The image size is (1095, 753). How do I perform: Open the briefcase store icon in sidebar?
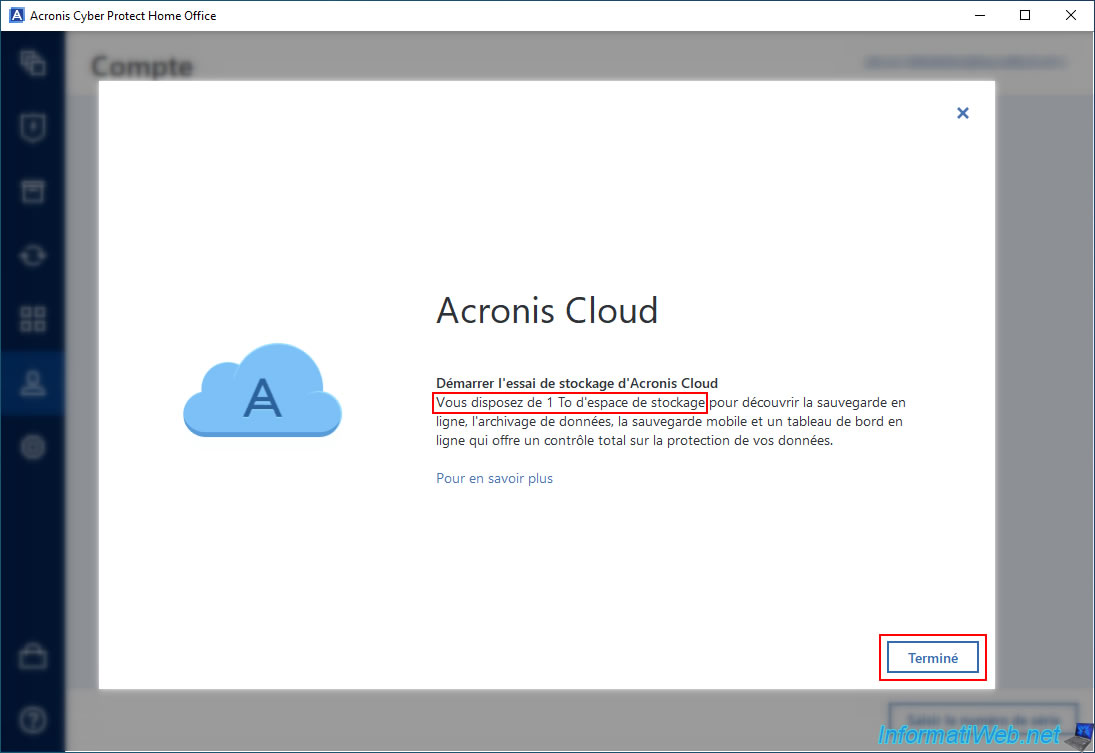(x=33, y=656)
